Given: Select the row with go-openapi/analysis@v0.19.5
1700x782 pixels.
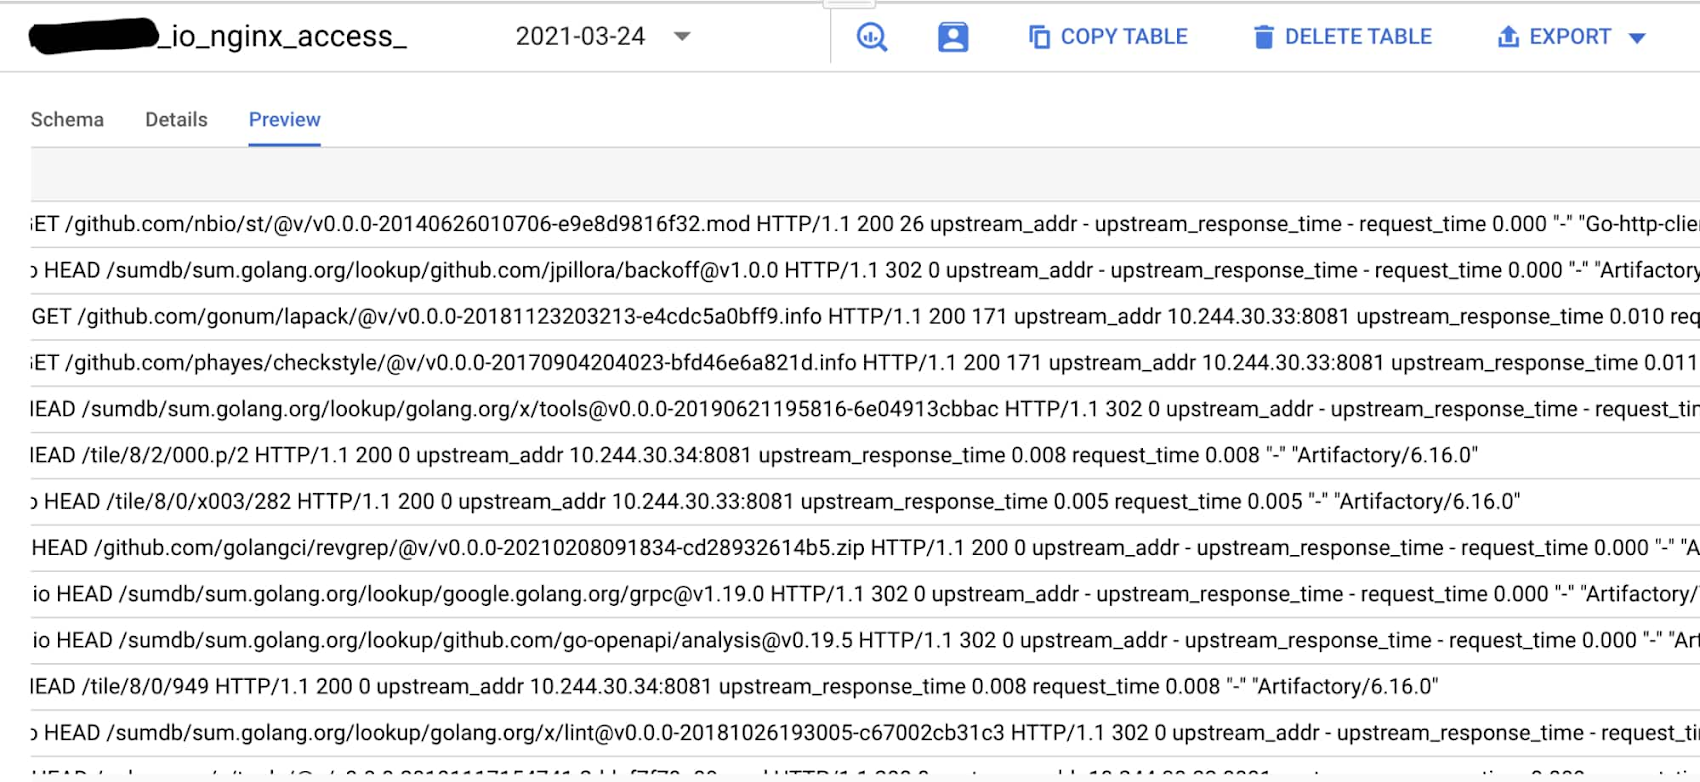Looking at the screenshot, I should tap(865, 640).
